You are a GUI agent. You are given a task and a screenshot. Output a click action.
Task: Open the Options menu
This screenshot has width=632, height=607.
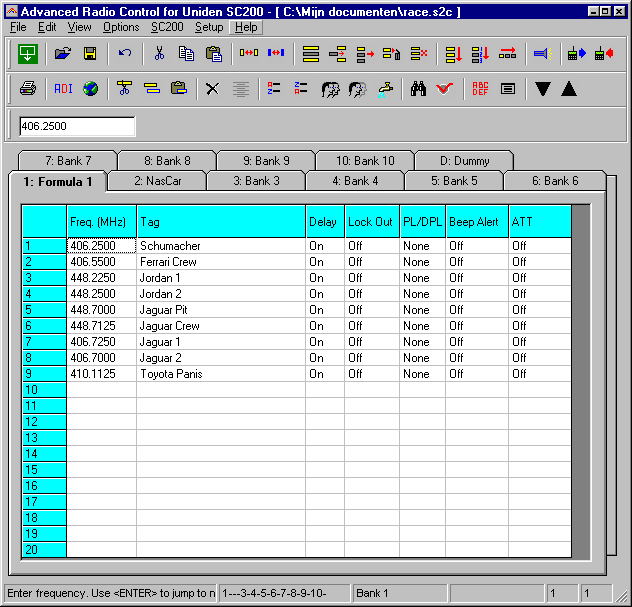(x=121, y=27)
